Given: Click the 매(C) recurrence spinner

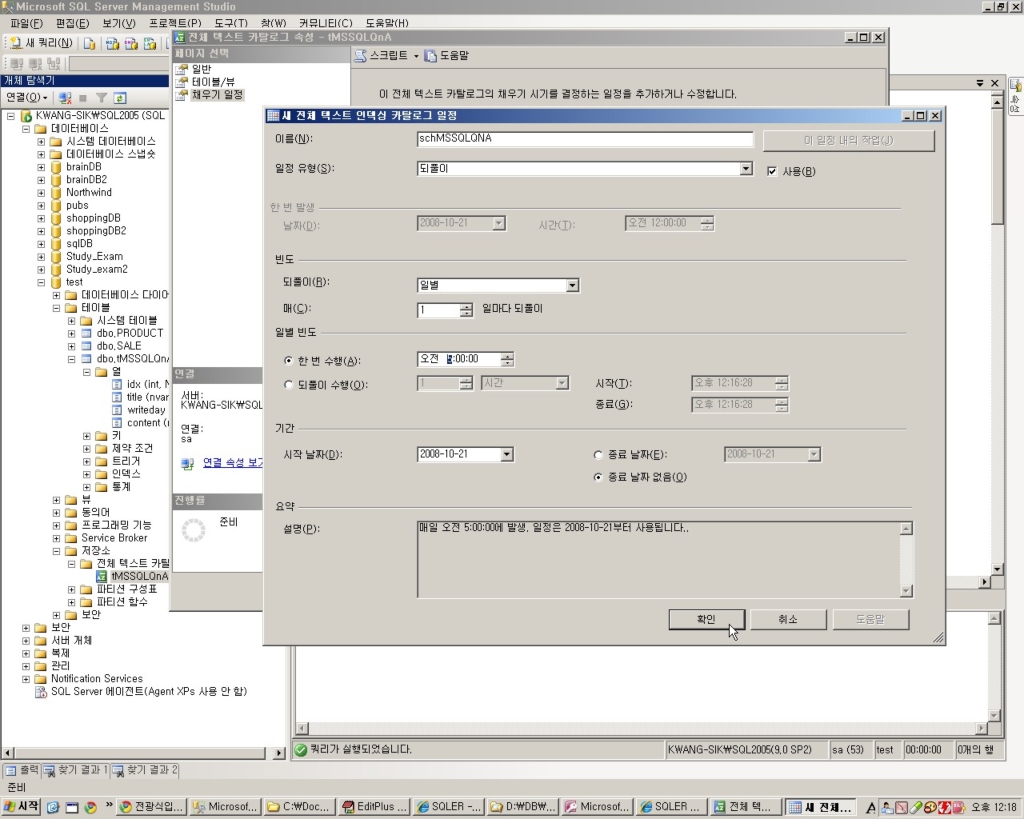Looking at the screenshot, I should click(x=466, y=310).
